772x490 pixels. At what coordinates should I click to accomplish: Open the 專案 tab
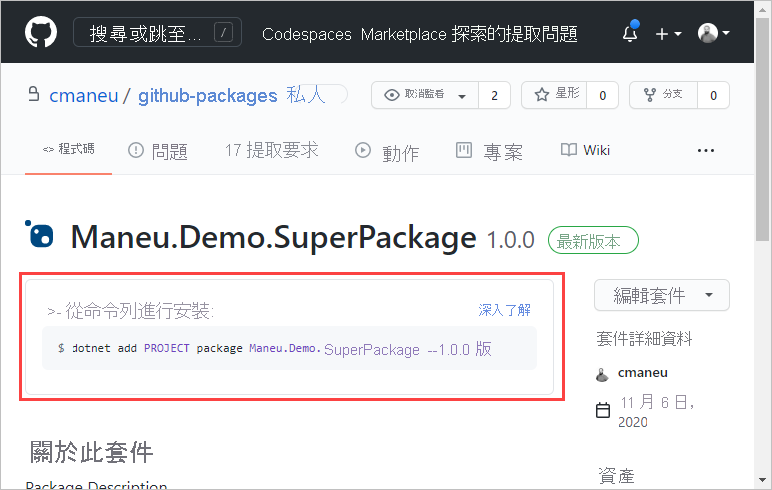489,151
